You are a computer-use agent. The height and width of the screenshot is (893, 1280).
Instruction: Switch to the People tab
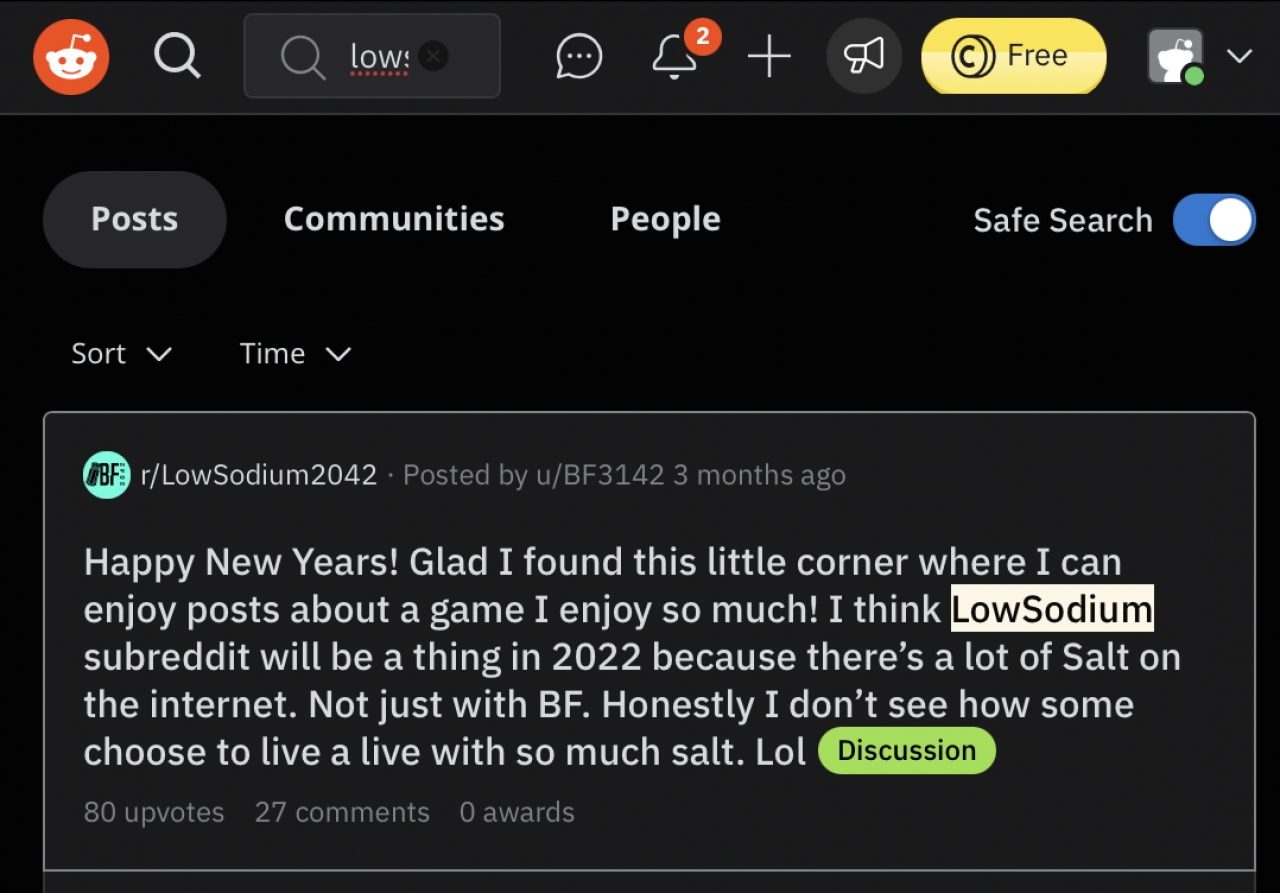(x=665, y=219)
